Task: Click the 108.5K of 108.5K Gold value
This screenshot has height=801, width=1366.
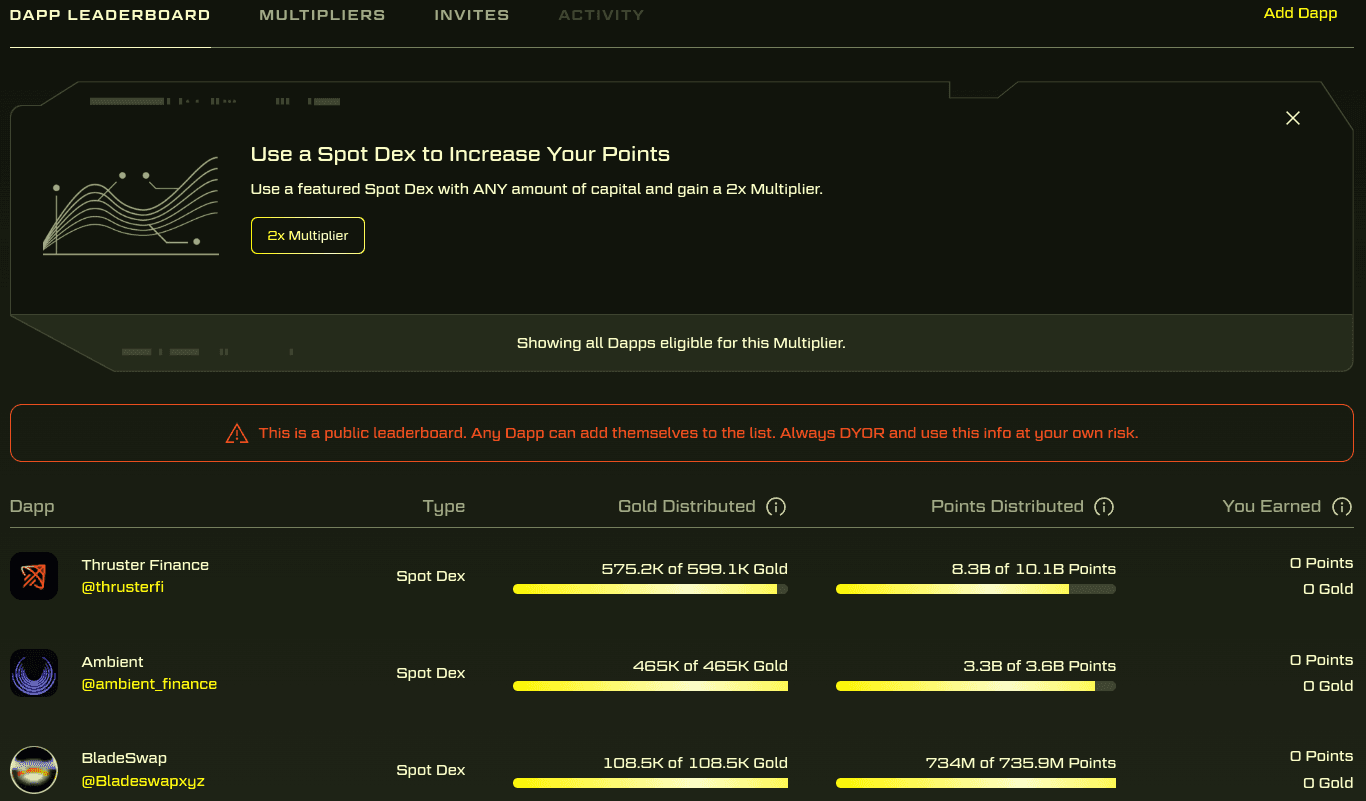Action: point(695,763)
